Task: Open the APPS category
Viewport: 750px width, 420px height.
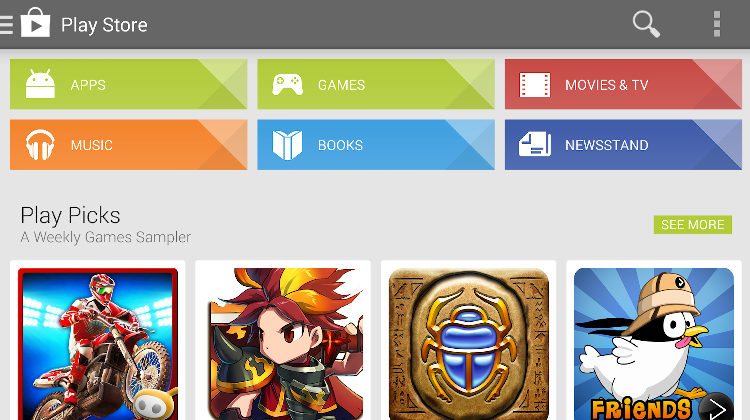Action: pos(129,84)
